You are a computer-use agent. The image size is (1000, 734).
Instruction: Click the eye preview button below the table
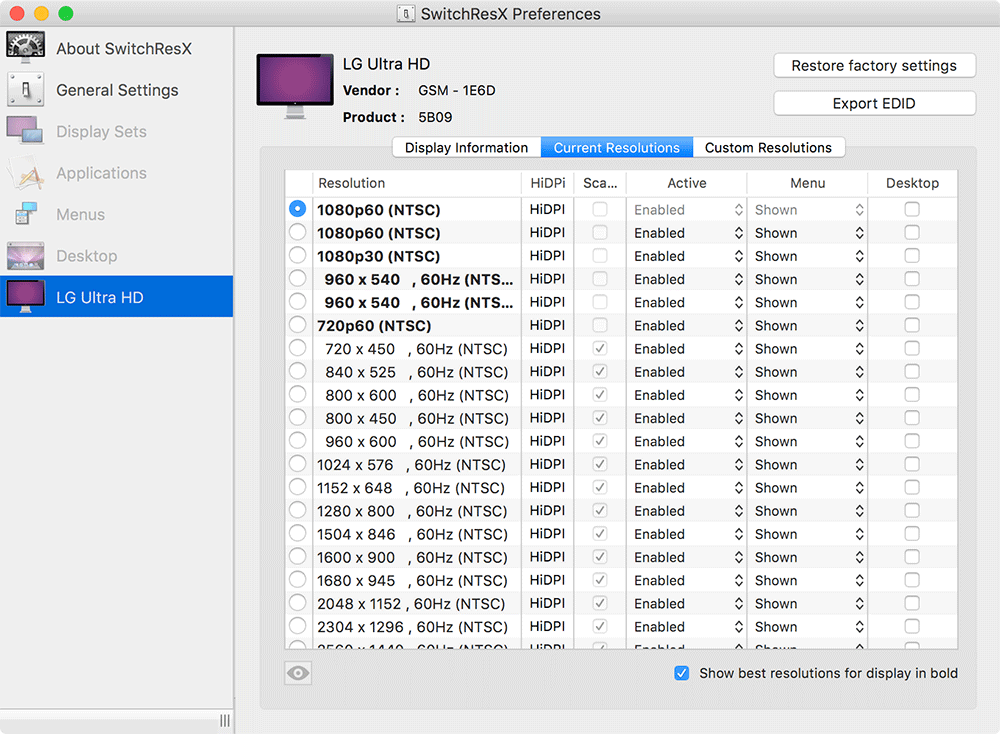pos(298,673)
